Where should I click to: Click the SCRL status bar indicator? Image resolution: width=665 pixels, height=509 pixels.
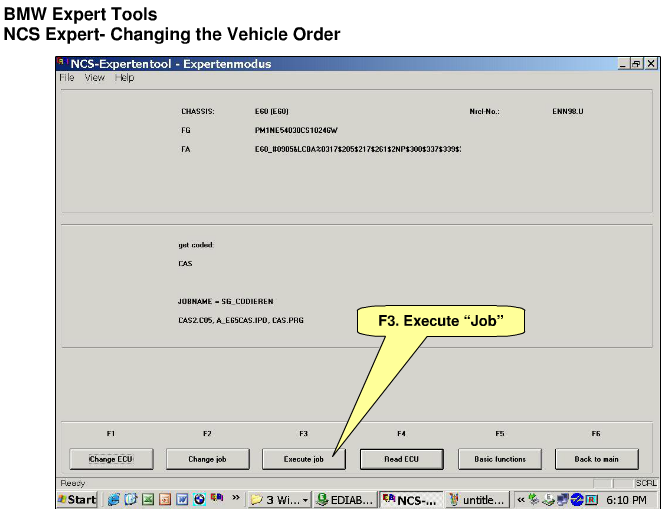tap(645, 483)
